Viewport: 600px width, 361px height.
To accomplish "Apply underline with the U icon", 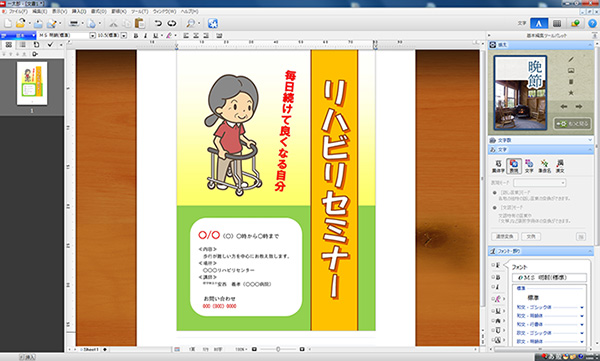I will coord(155,36).
